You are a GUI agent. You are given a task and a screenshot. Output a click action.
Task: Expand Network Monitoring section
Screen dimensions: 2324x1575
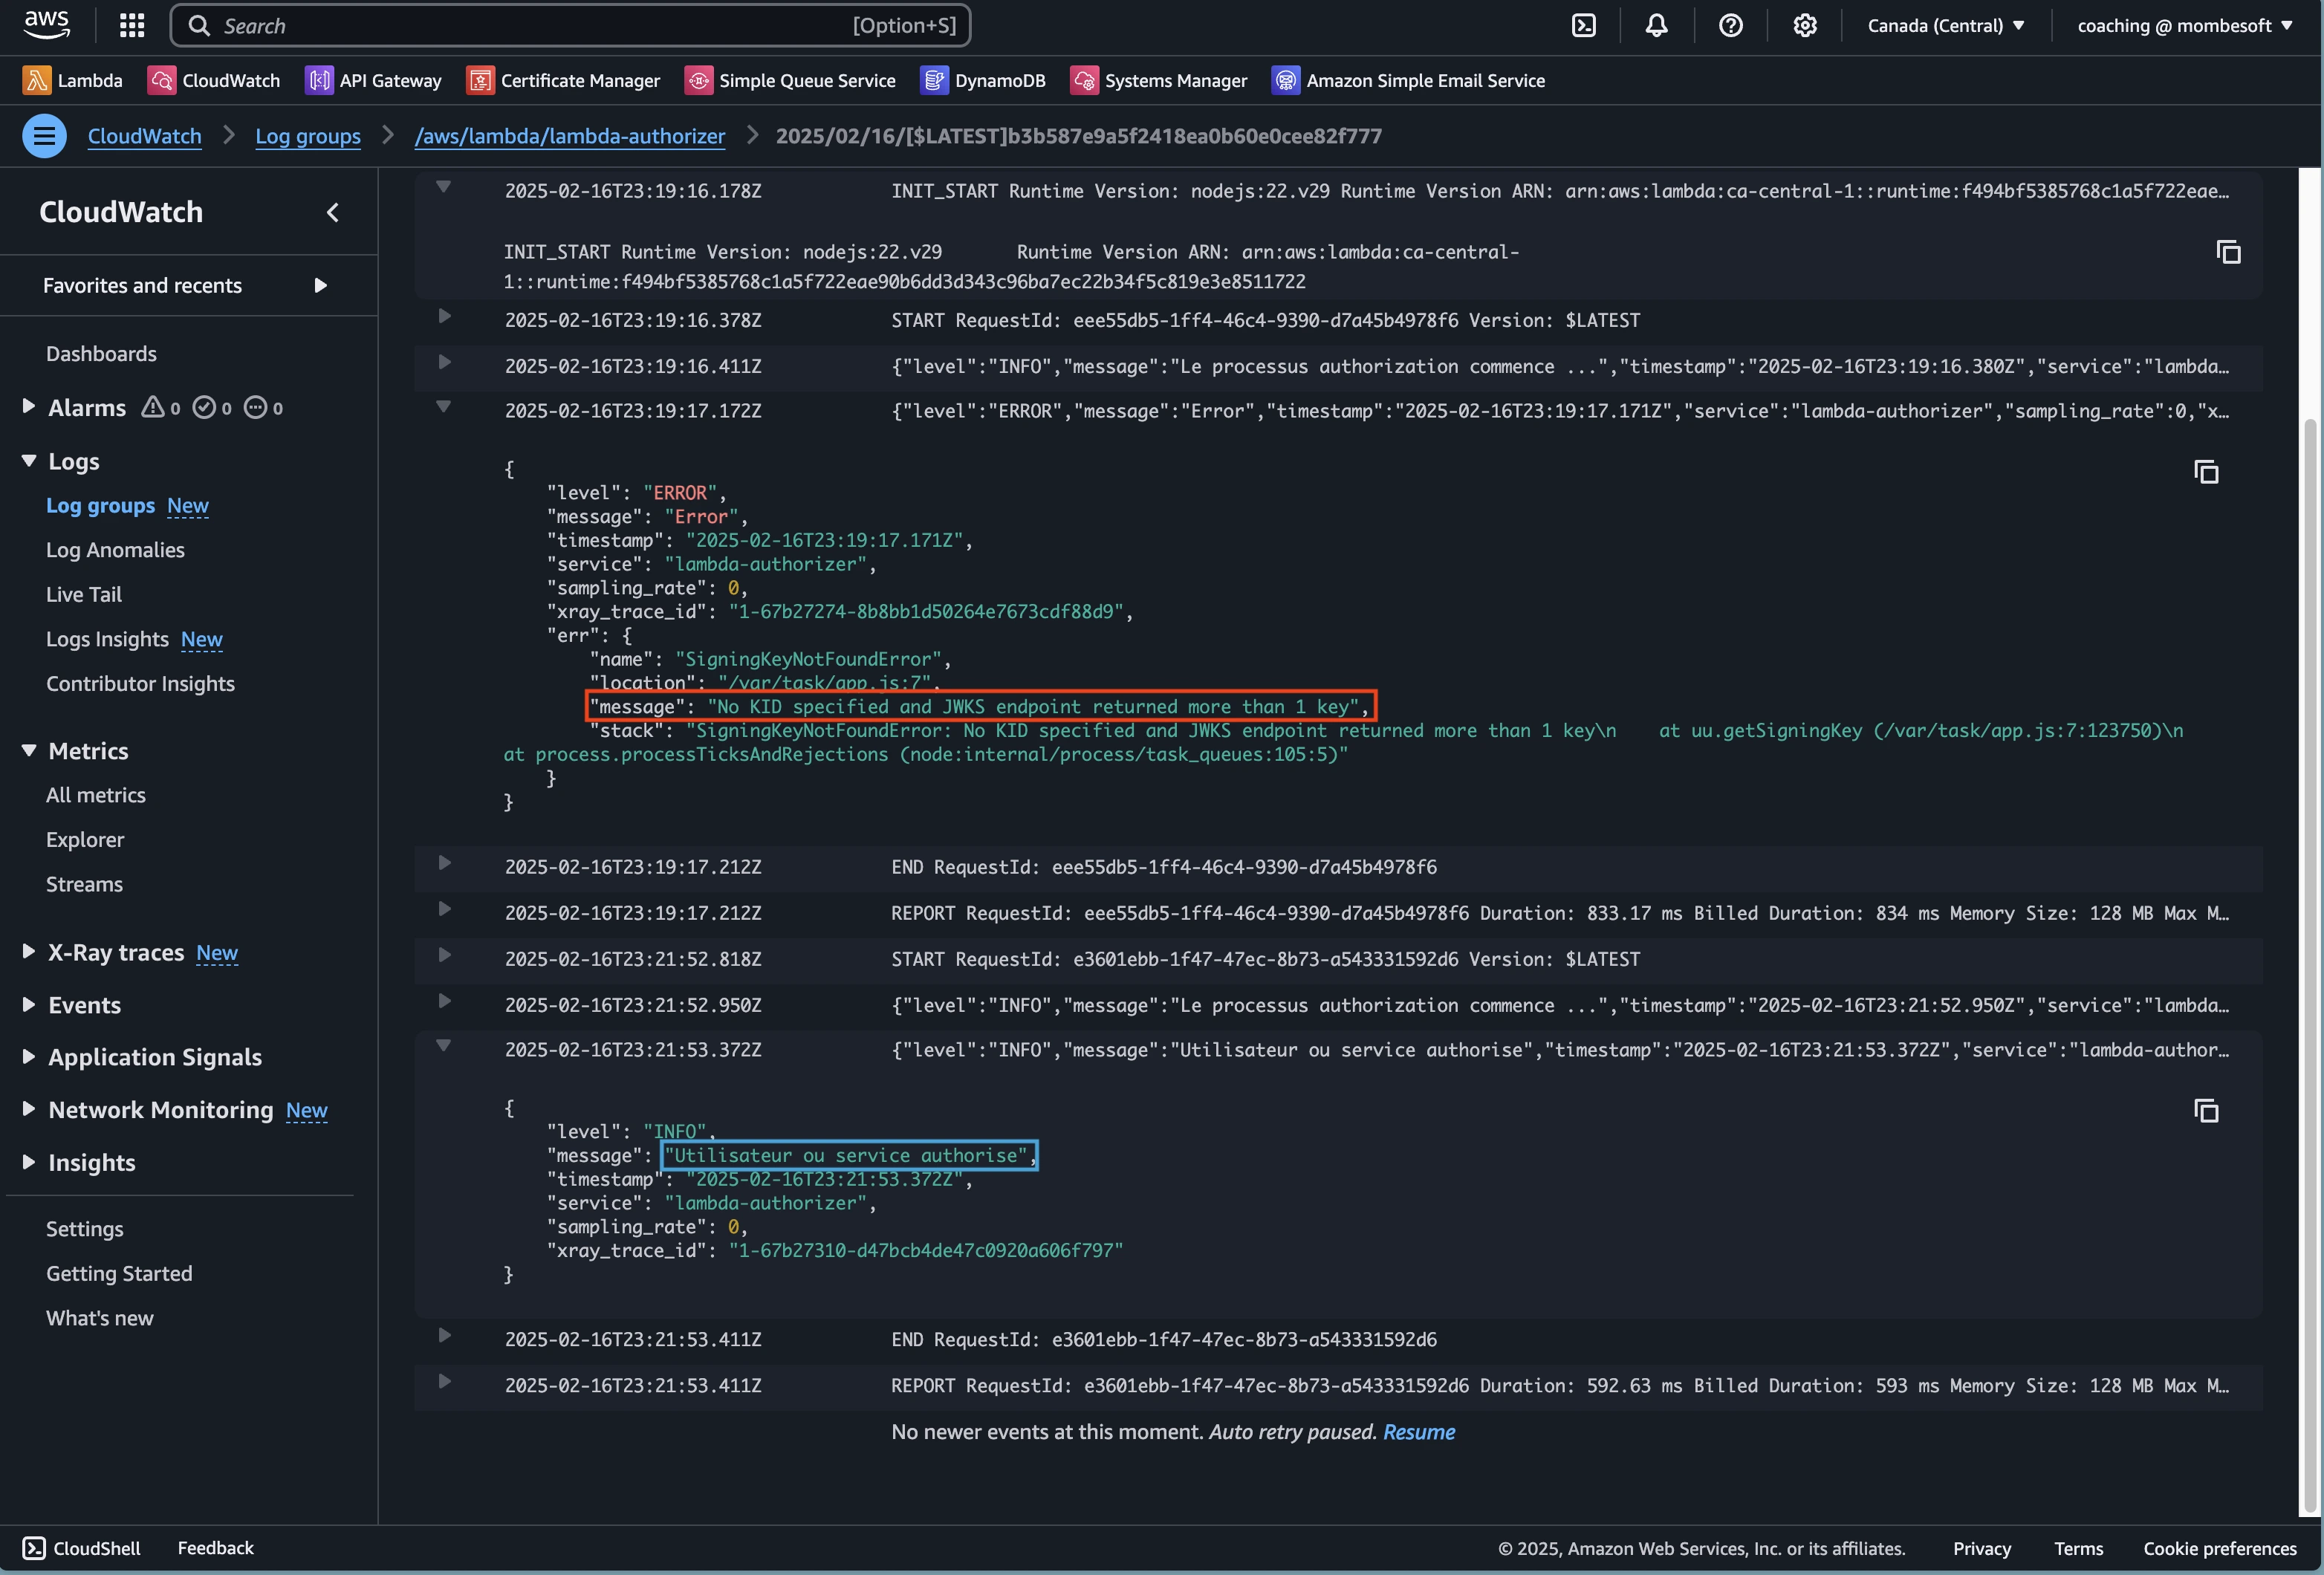tap(28, 1109)
